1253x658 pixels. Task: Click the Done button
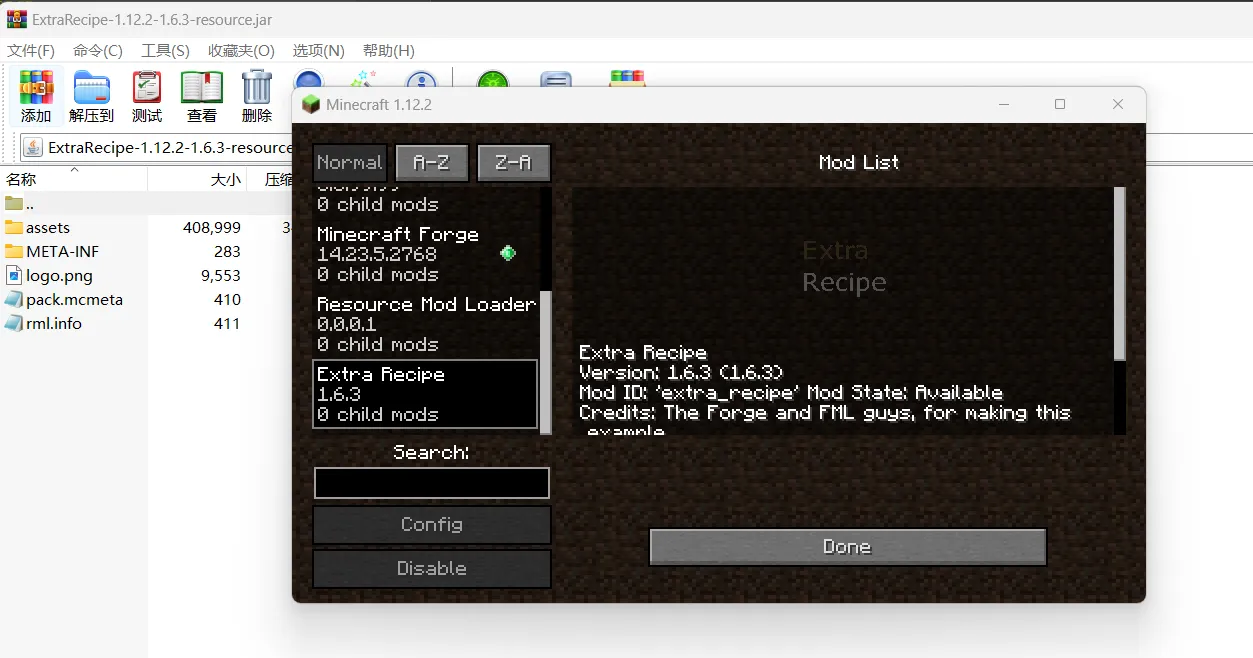coord(847,547)
